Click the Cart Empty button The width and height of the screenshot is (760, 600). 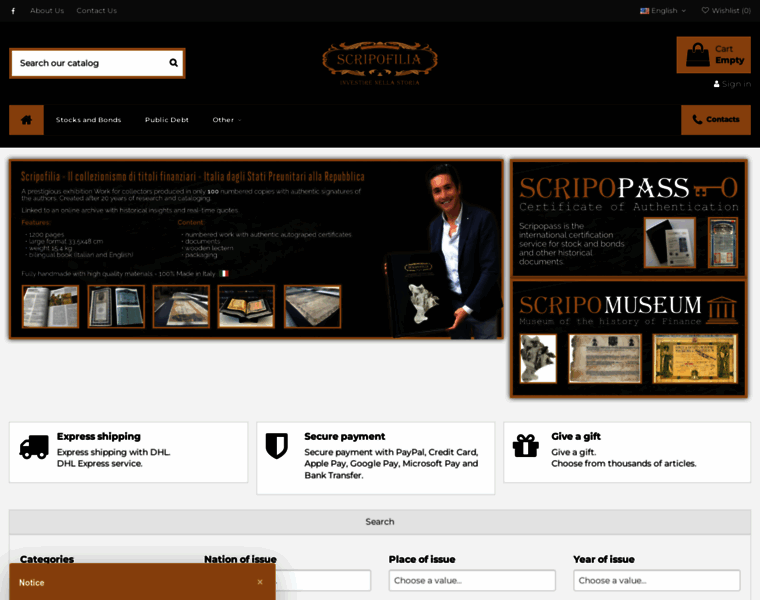tap(713, 55)
